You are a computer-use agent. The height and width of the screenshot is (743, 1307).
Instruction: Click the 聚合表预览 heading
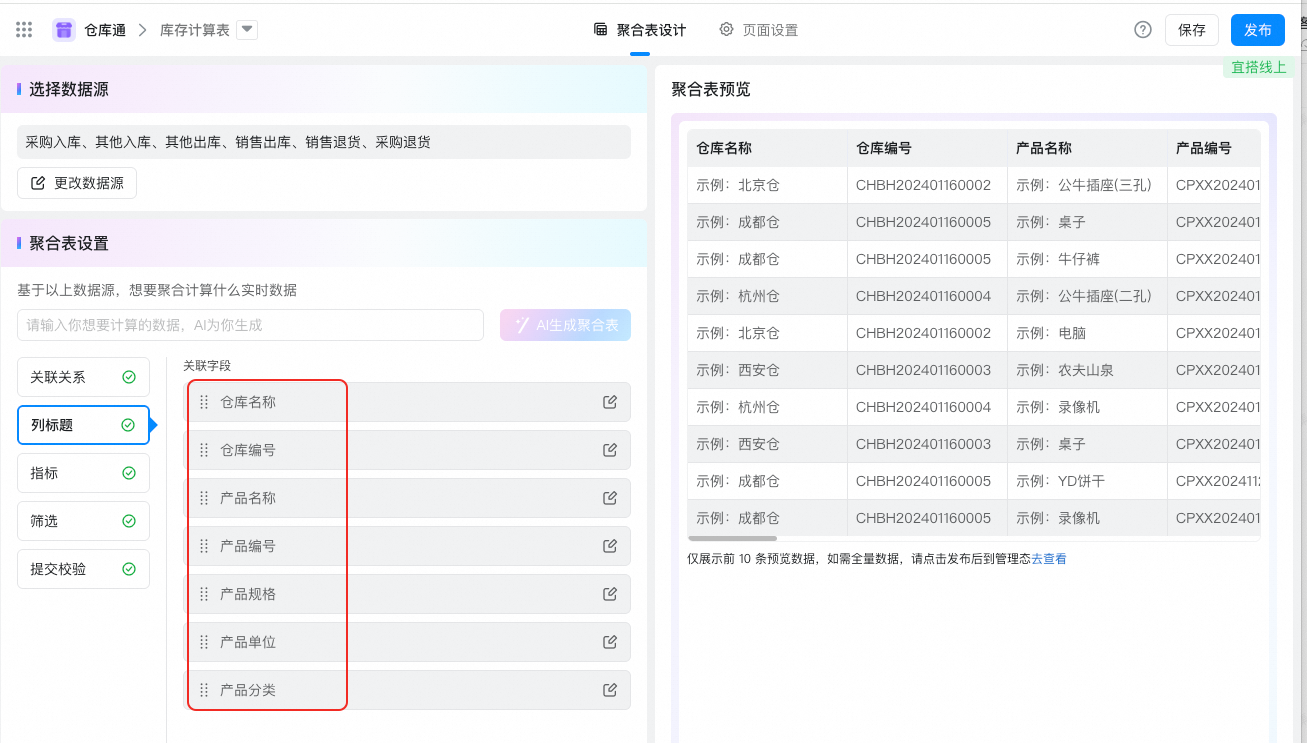(x=711, y=89)
